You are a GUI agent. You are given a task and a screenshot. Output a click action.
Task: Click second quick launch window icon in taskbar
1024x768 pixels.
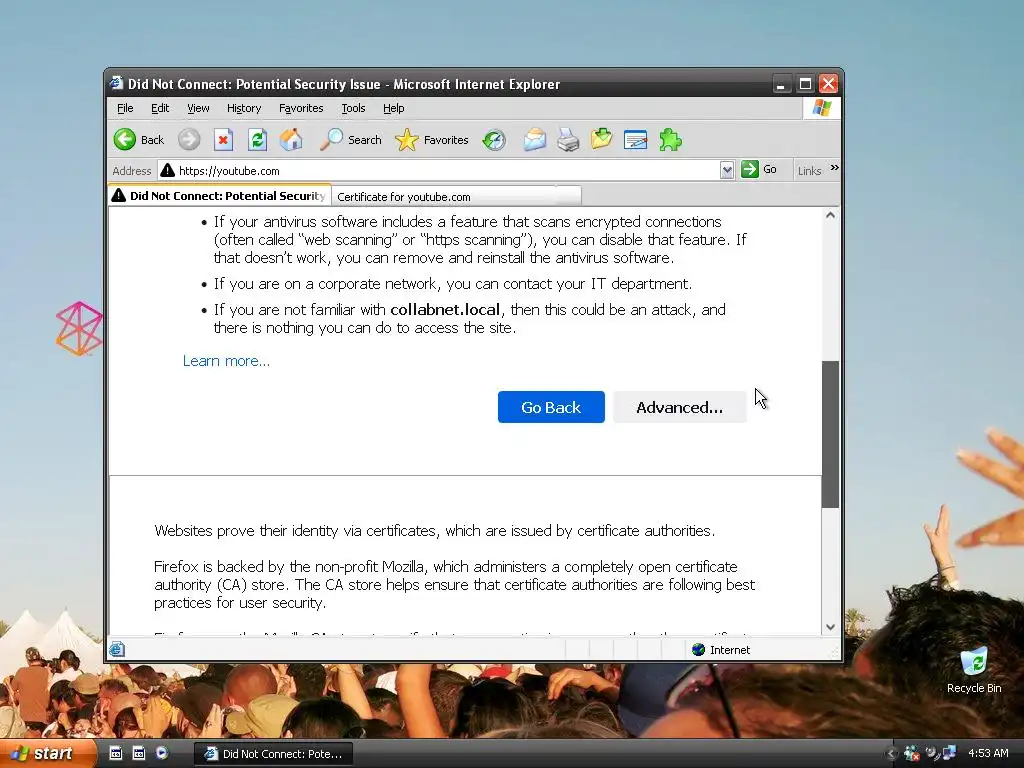[139, 753]
